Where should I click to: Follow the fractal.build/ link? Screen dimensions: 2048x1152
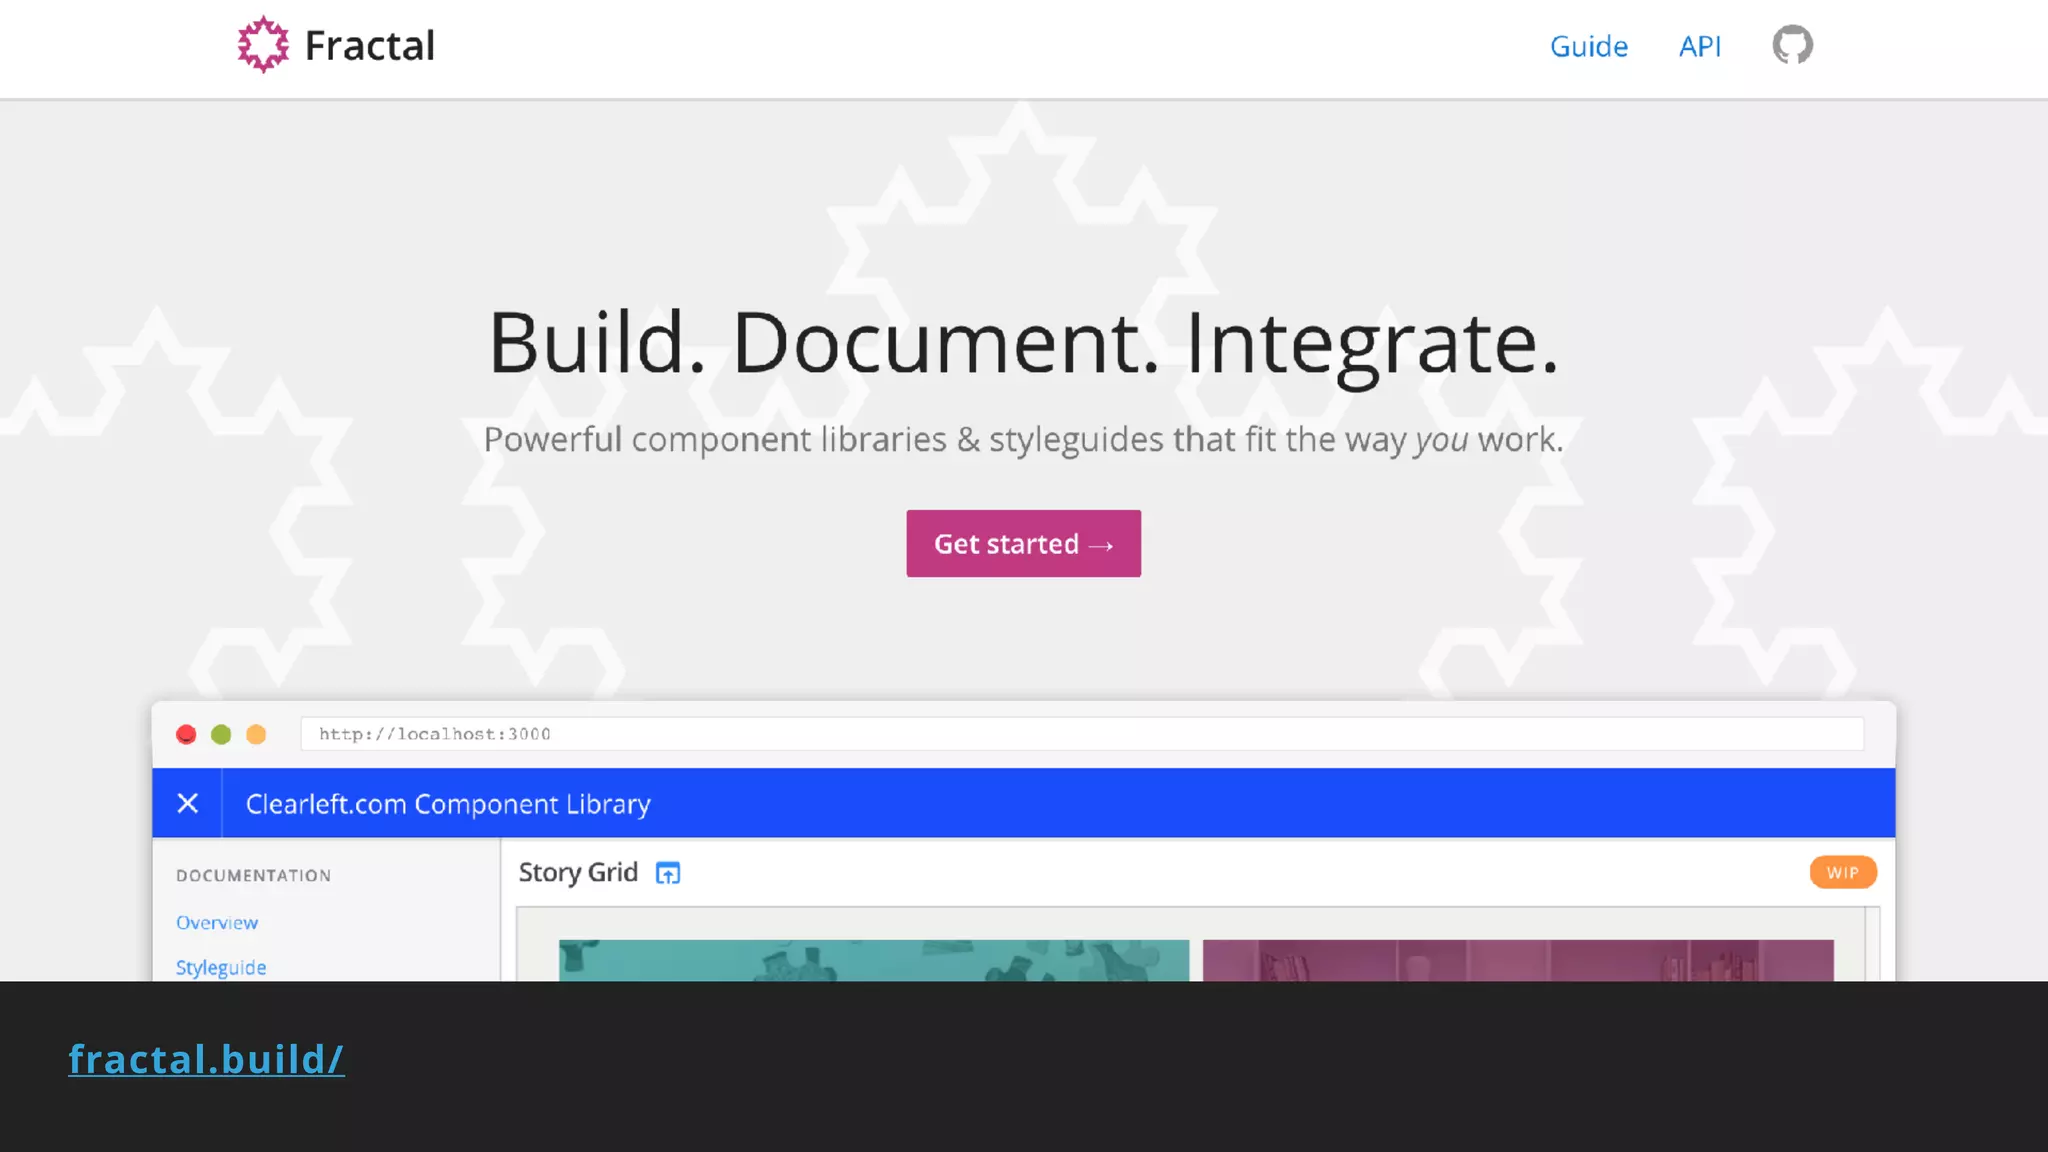coord(206,1059)
